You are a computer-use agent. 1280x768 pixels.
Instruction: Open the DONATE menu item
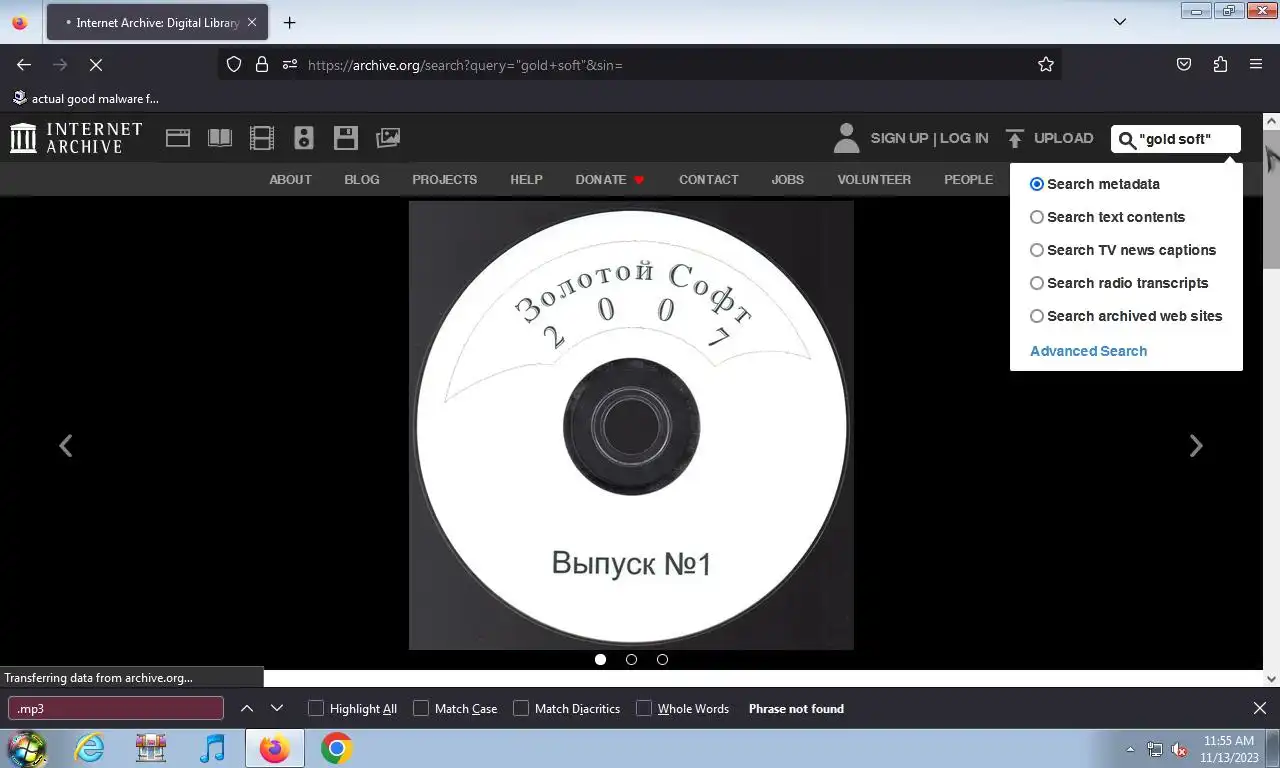pos(610,180)
